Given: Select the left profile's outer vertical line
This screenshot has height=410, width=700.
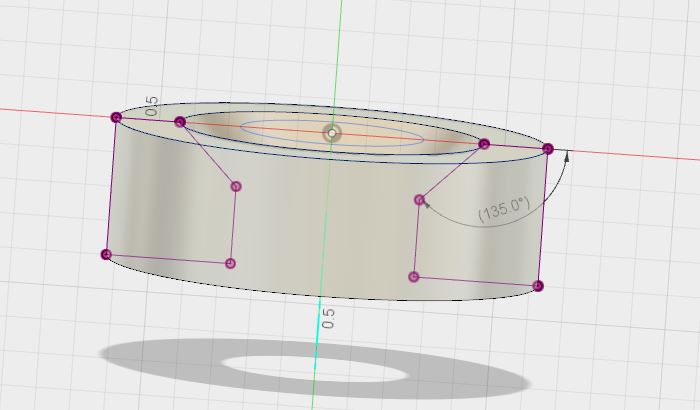Looking at the screenshot, I should coord(111,186).
